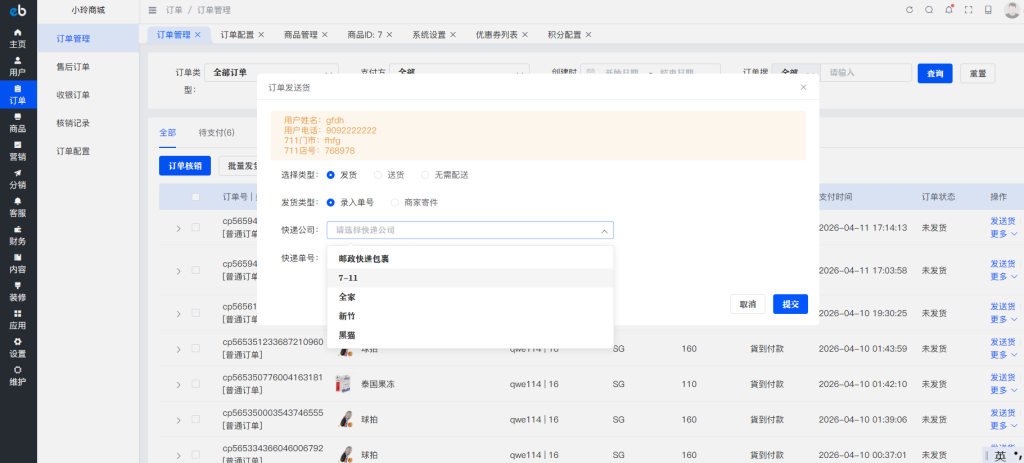Image resolution: width=1024 pixels, height=463 pixels.
Task: Switch to the 积分配置 tab
Action: 564,35
